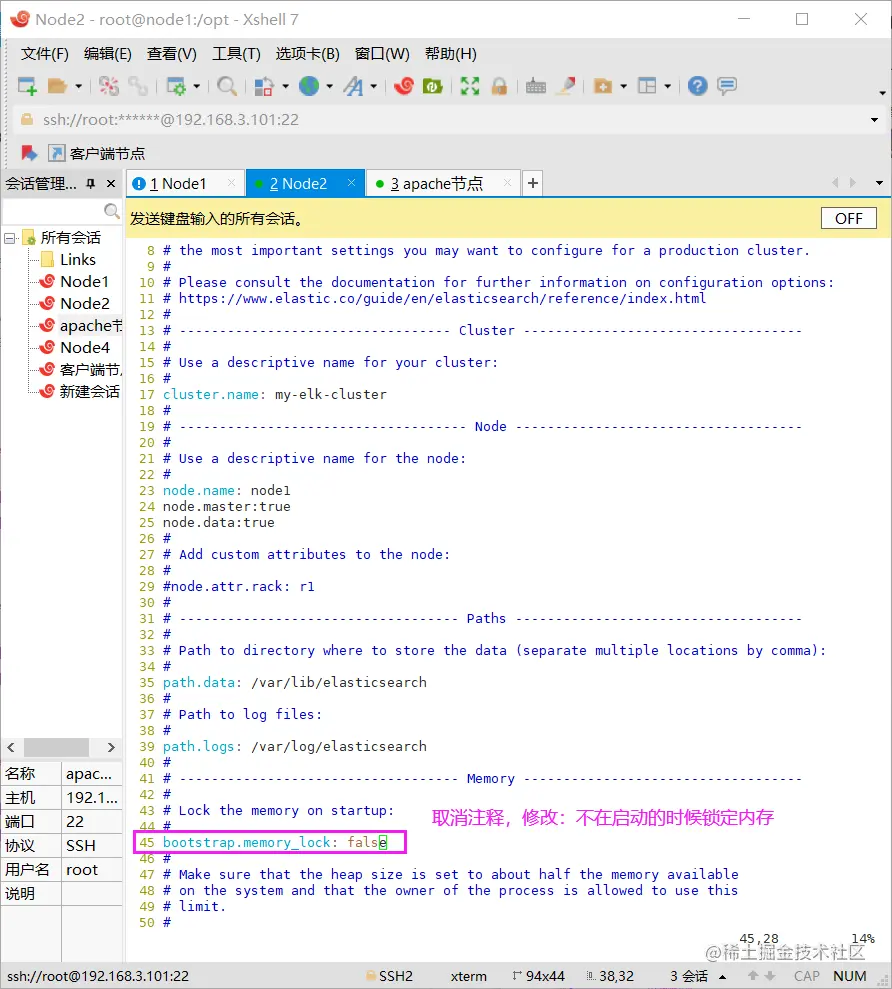
Task: Open the tab list dropdown arrow
Action: 879,183
